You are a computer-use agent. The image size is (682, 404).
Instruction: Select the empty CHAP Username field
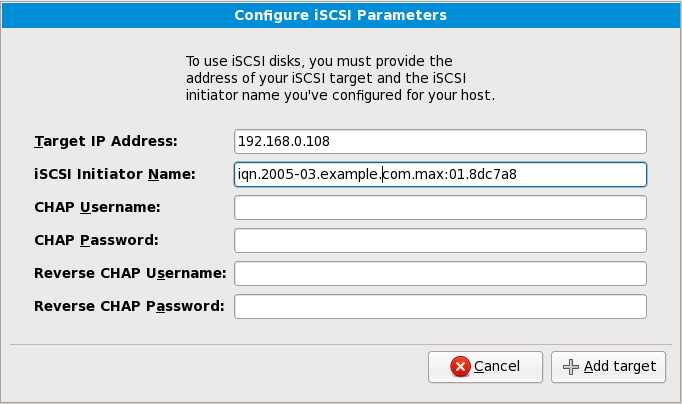[x=440, y=207]
